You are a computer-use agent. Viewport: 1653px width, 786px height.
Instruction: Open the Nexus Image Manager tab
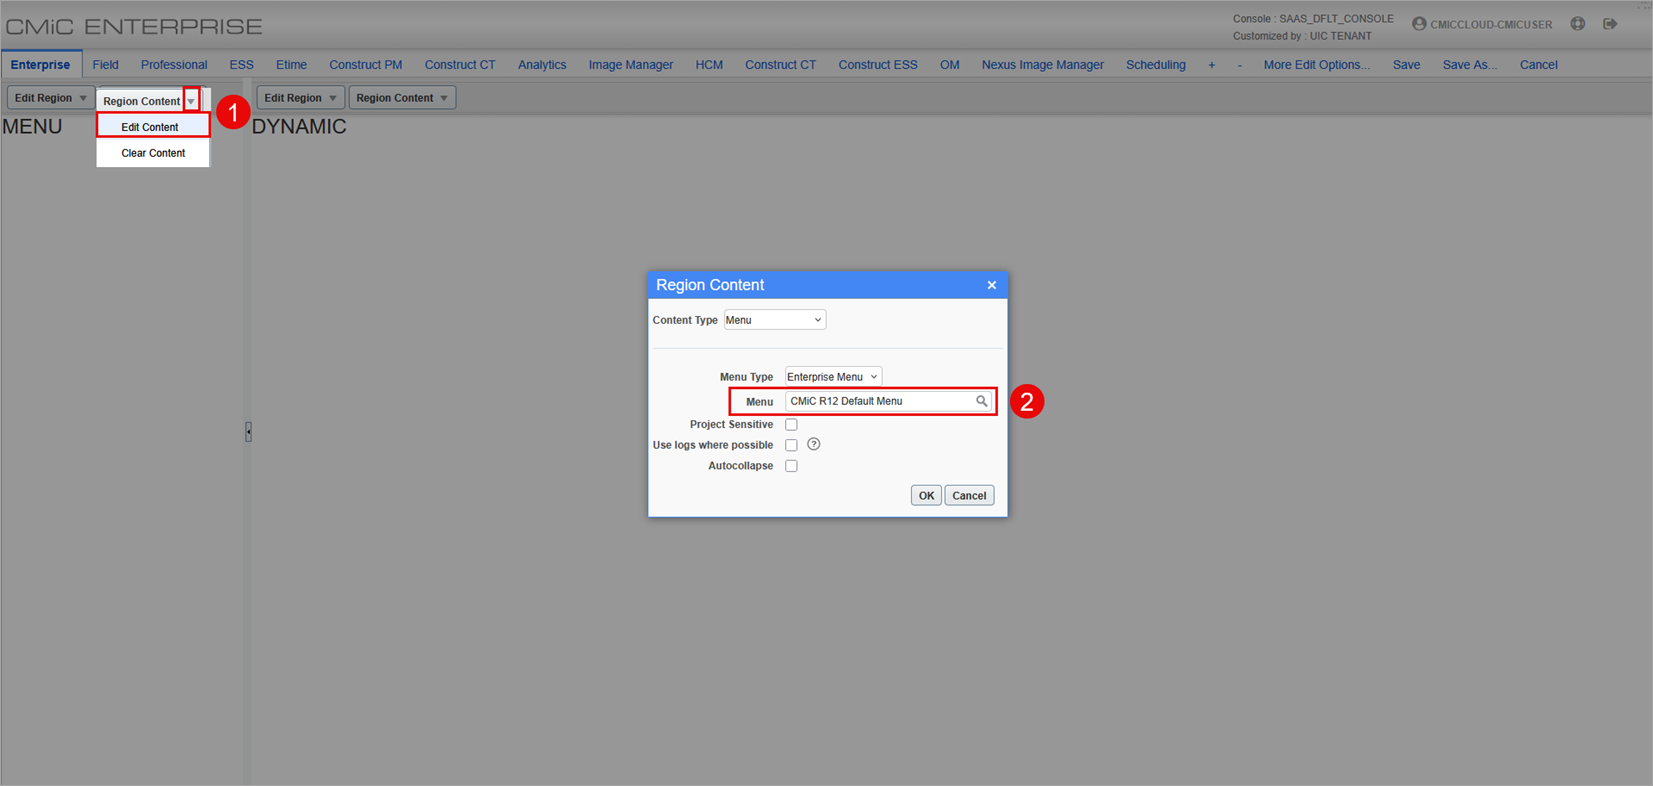click(1043, 65)
